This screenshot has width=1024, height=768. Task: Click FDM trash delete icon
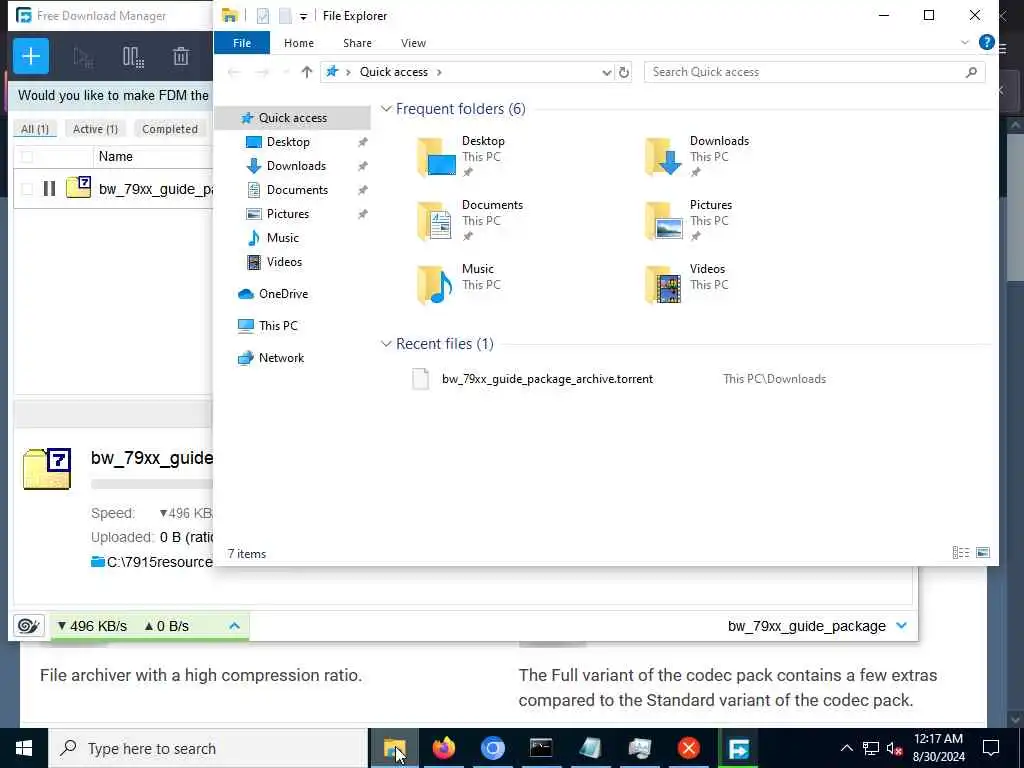(x=181, y=57)
